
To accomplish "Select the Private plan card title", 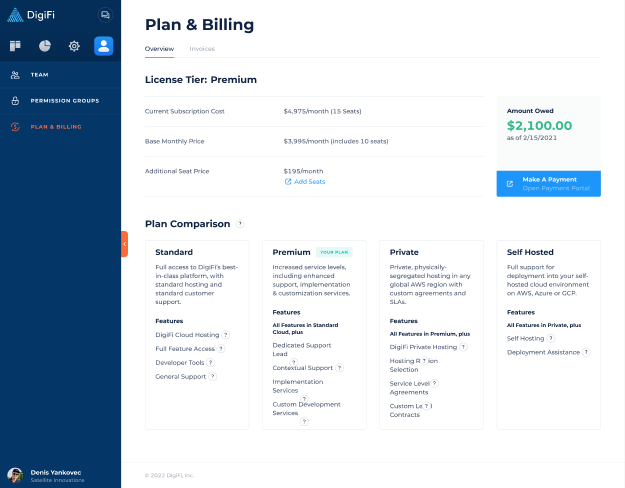I will pos(404,252).
